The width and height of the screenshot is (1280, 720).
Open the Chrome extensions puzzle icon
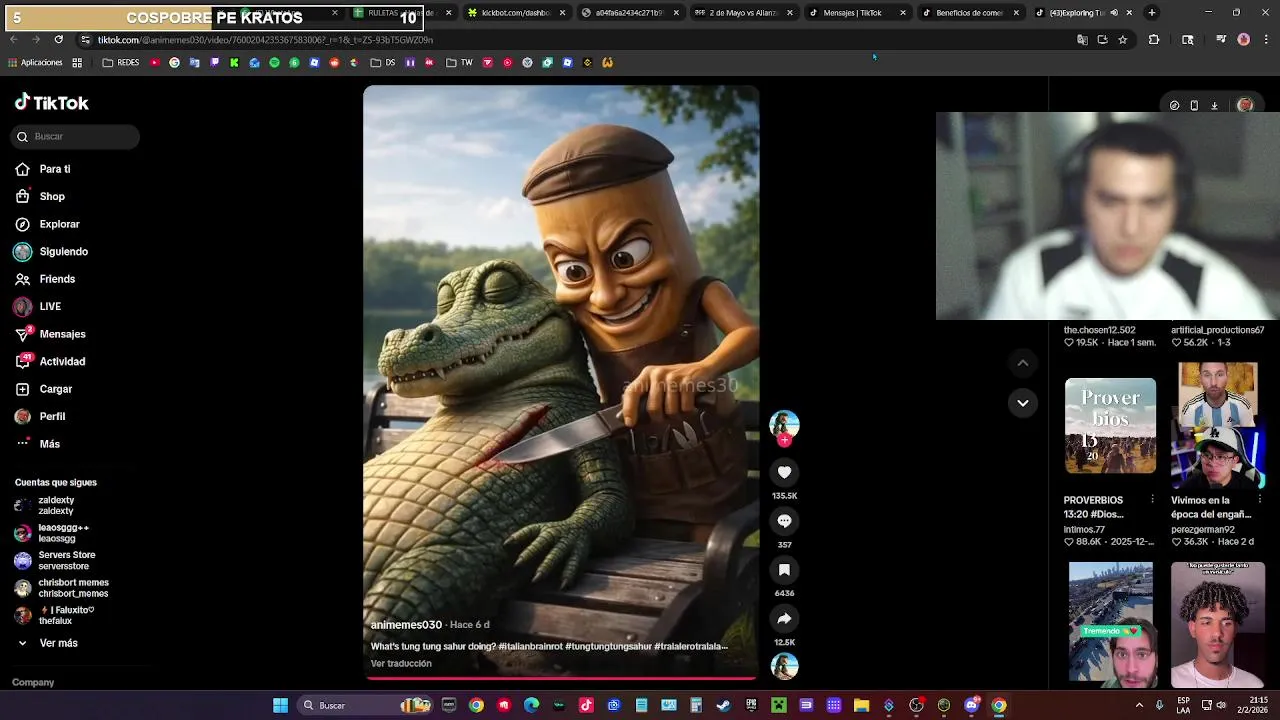pos(1154,40)
